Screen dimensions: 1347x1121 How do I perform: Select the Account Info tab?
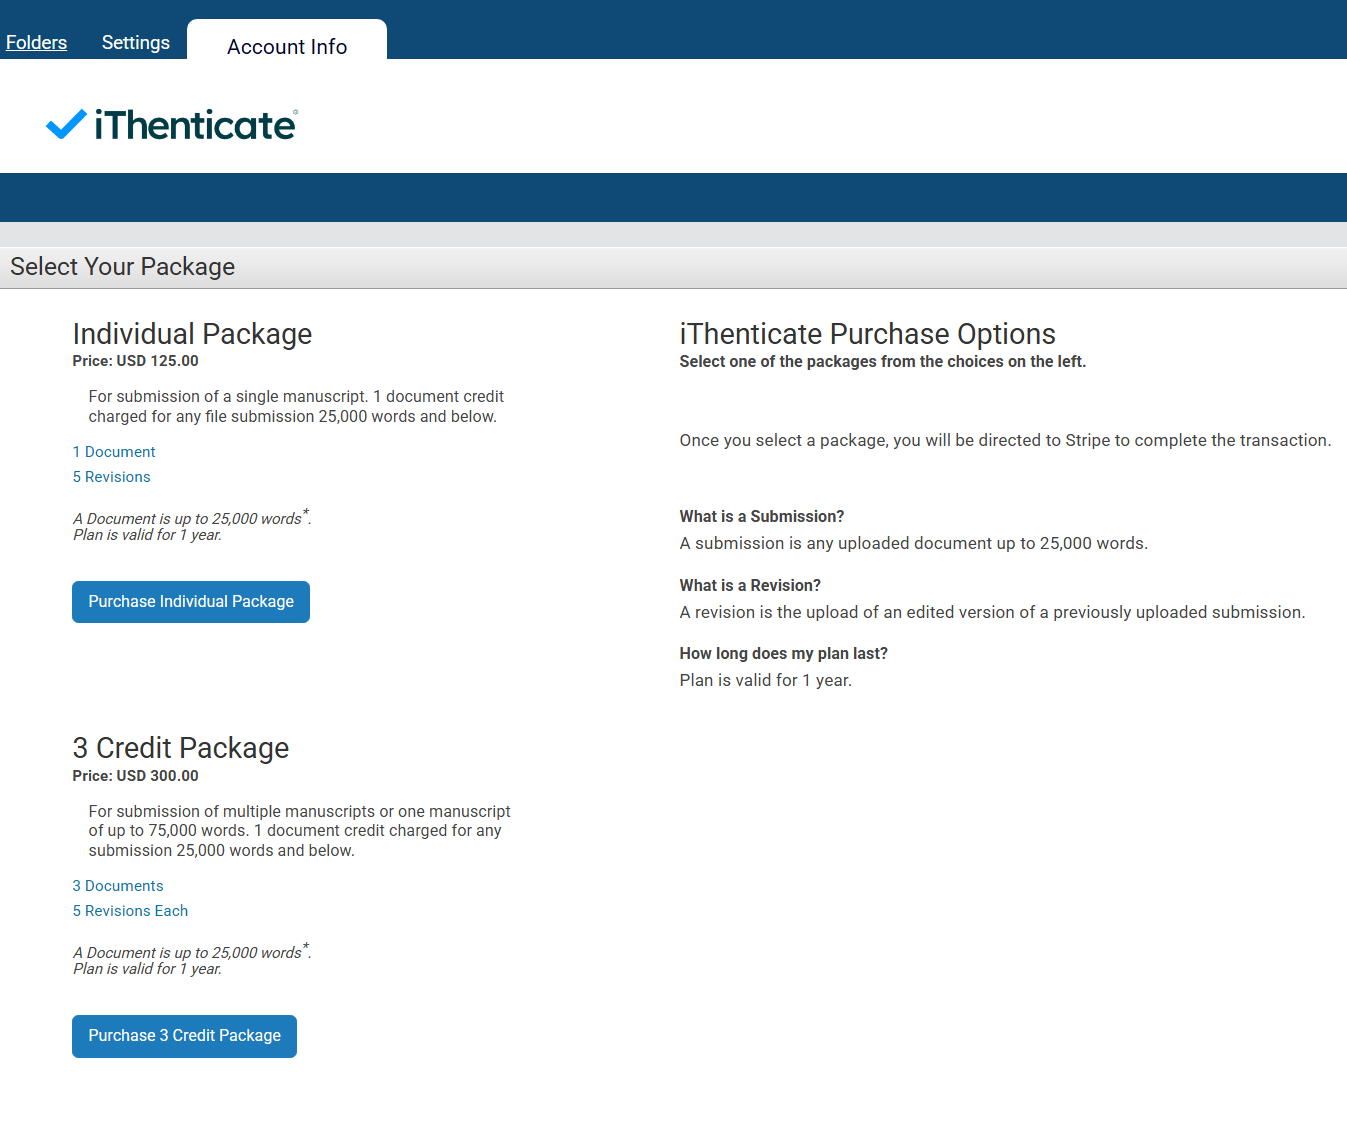coord(287,46)
